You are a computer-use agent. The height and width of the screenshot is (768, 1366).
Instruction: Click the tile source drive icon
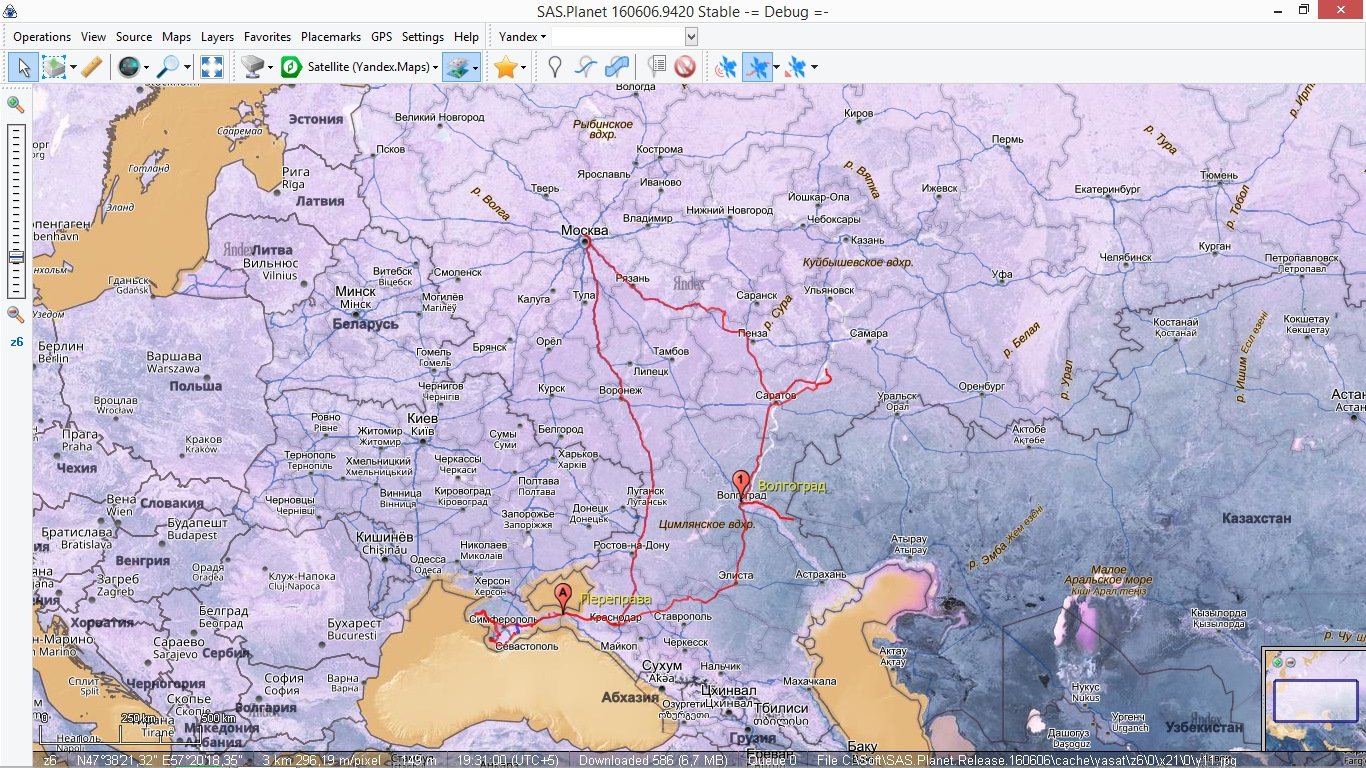(x=253, y=67)
